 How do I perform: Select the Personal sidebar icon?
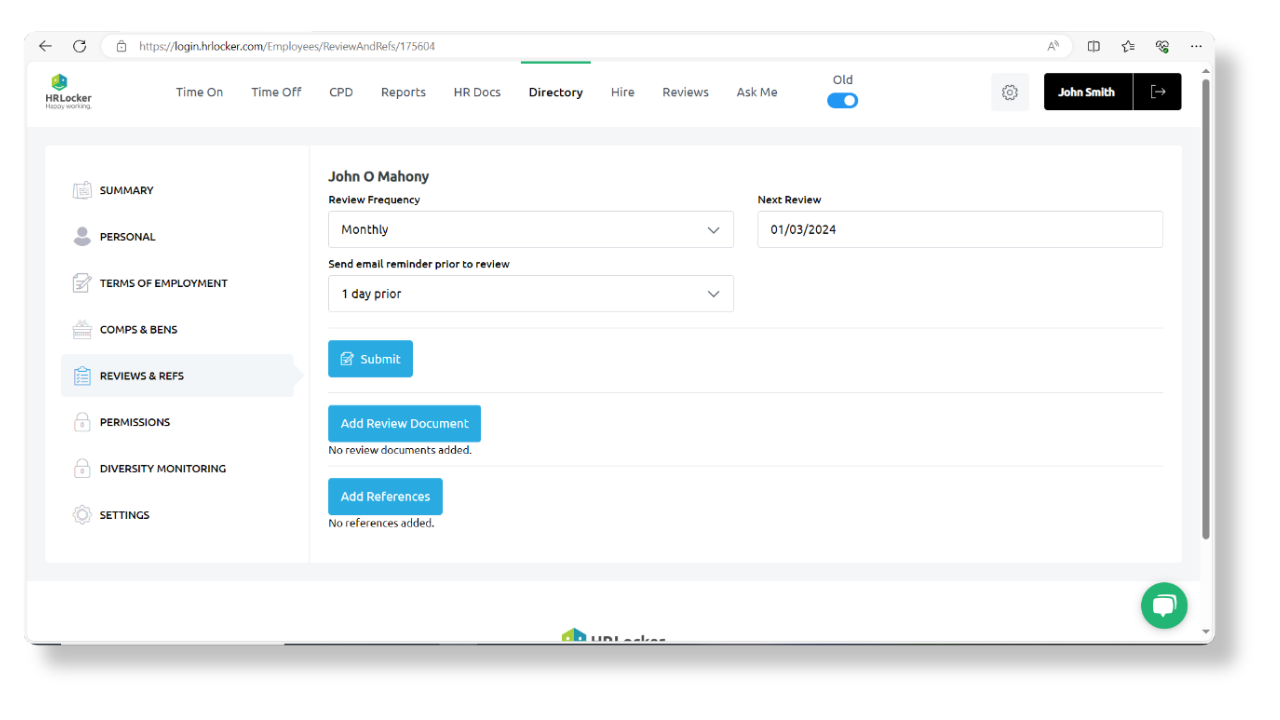pos(82,236)
